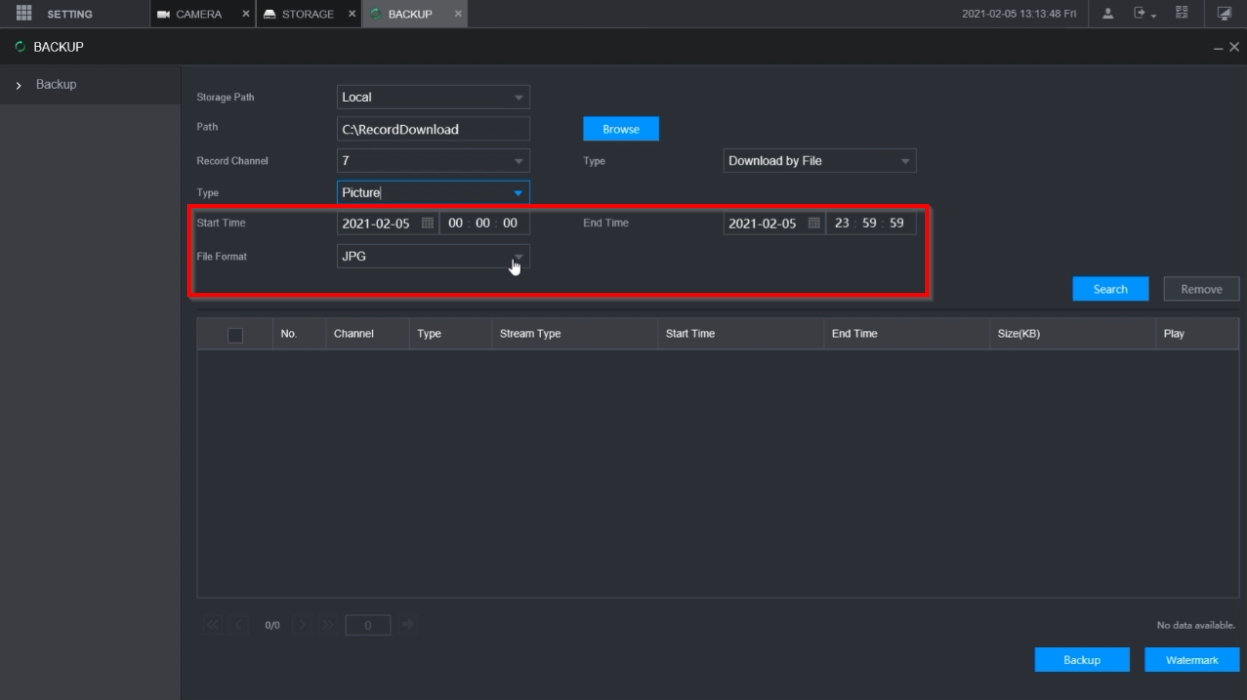Click the Path input field

tap(432, 129)
